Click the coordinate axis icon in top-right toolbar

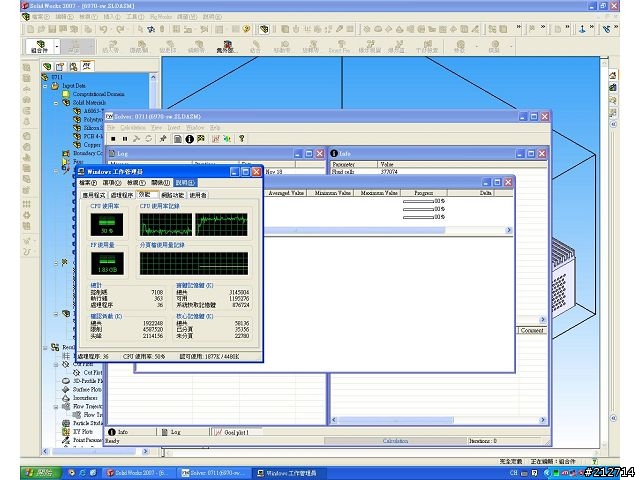[582, 29]
